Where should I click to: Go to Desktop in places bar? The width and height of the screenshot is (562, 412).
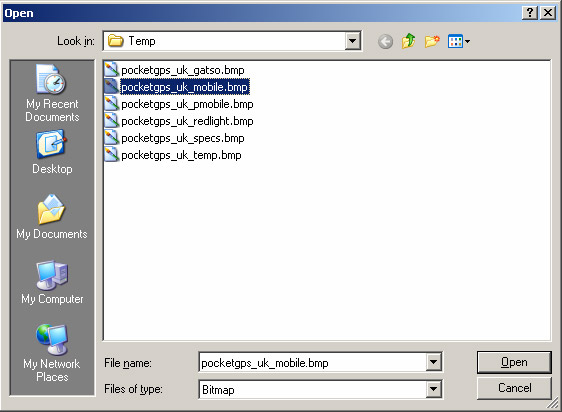click(x=52, y=153)
